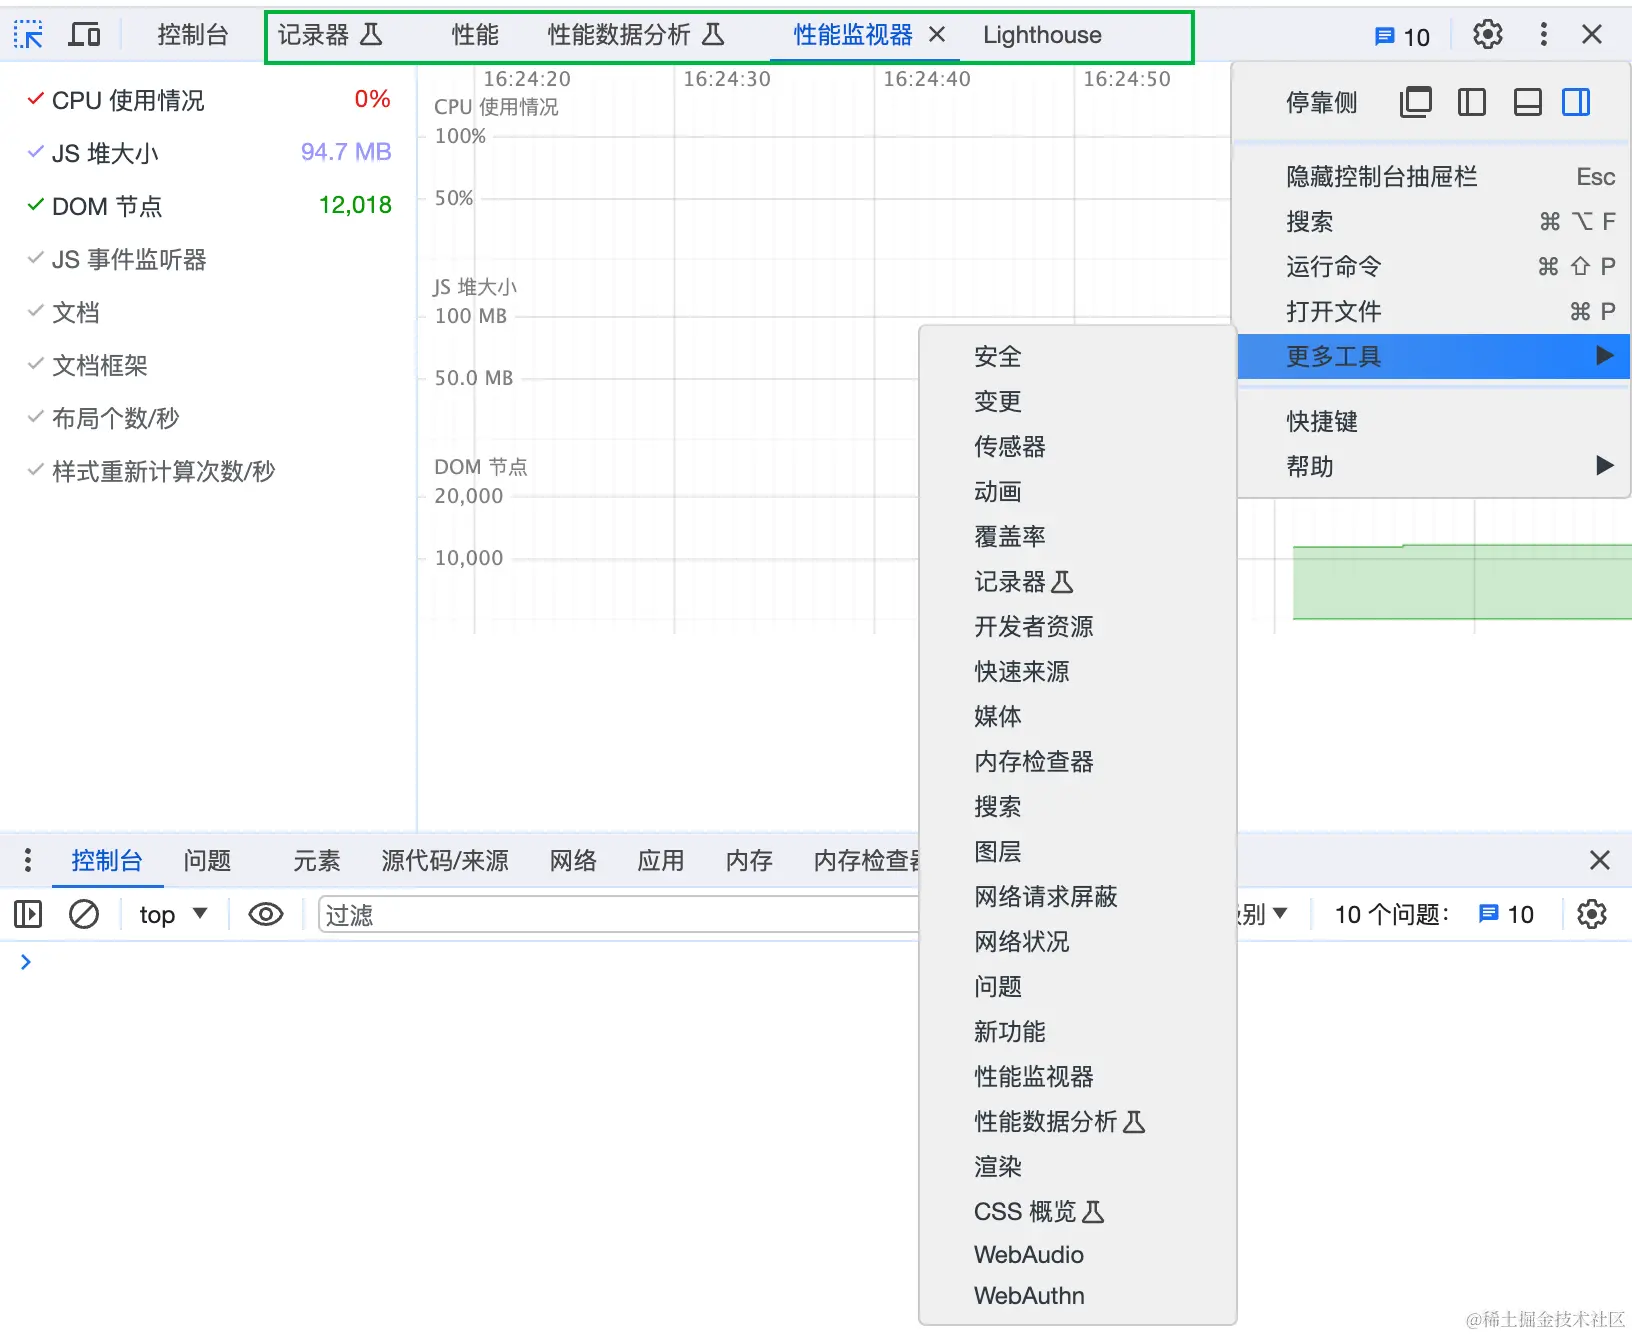Click the console prompt chevron
Screen dimensions: 1632x1336
pyautogui.click(x=26, y=962)
